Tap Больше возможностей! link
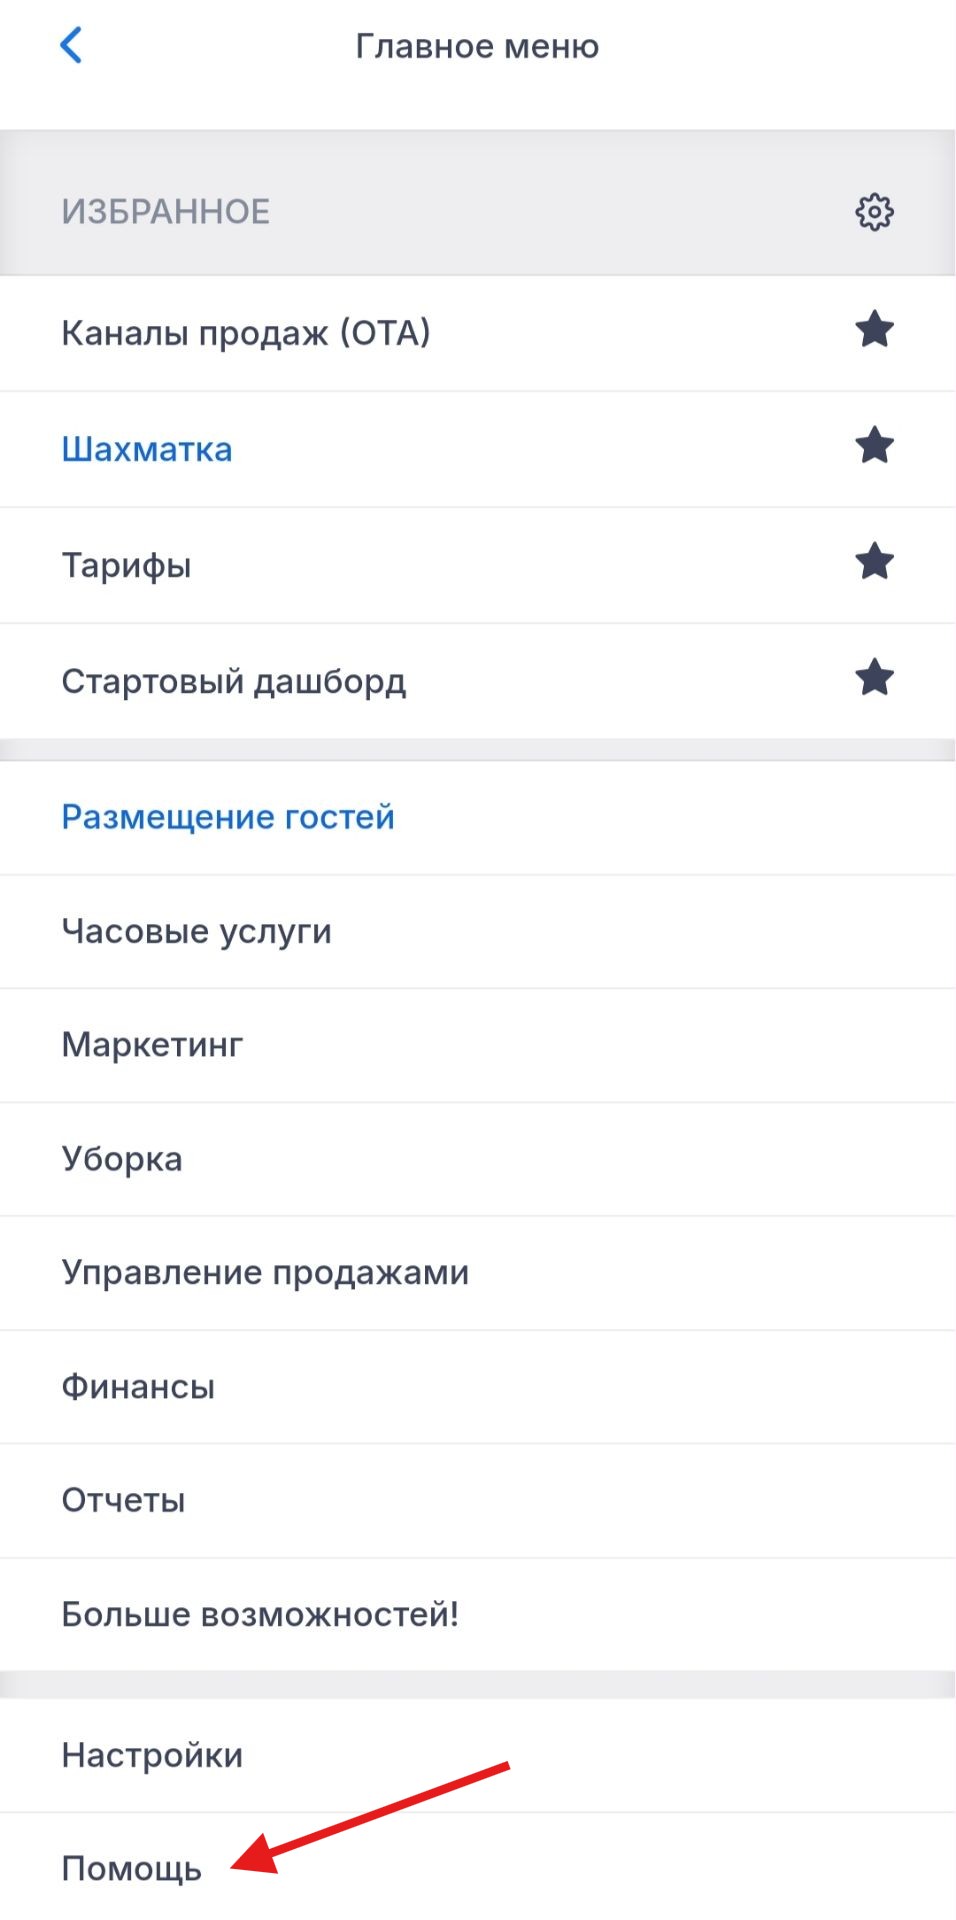Screen dimensions: 956x1920 [x=260, y=1614]
